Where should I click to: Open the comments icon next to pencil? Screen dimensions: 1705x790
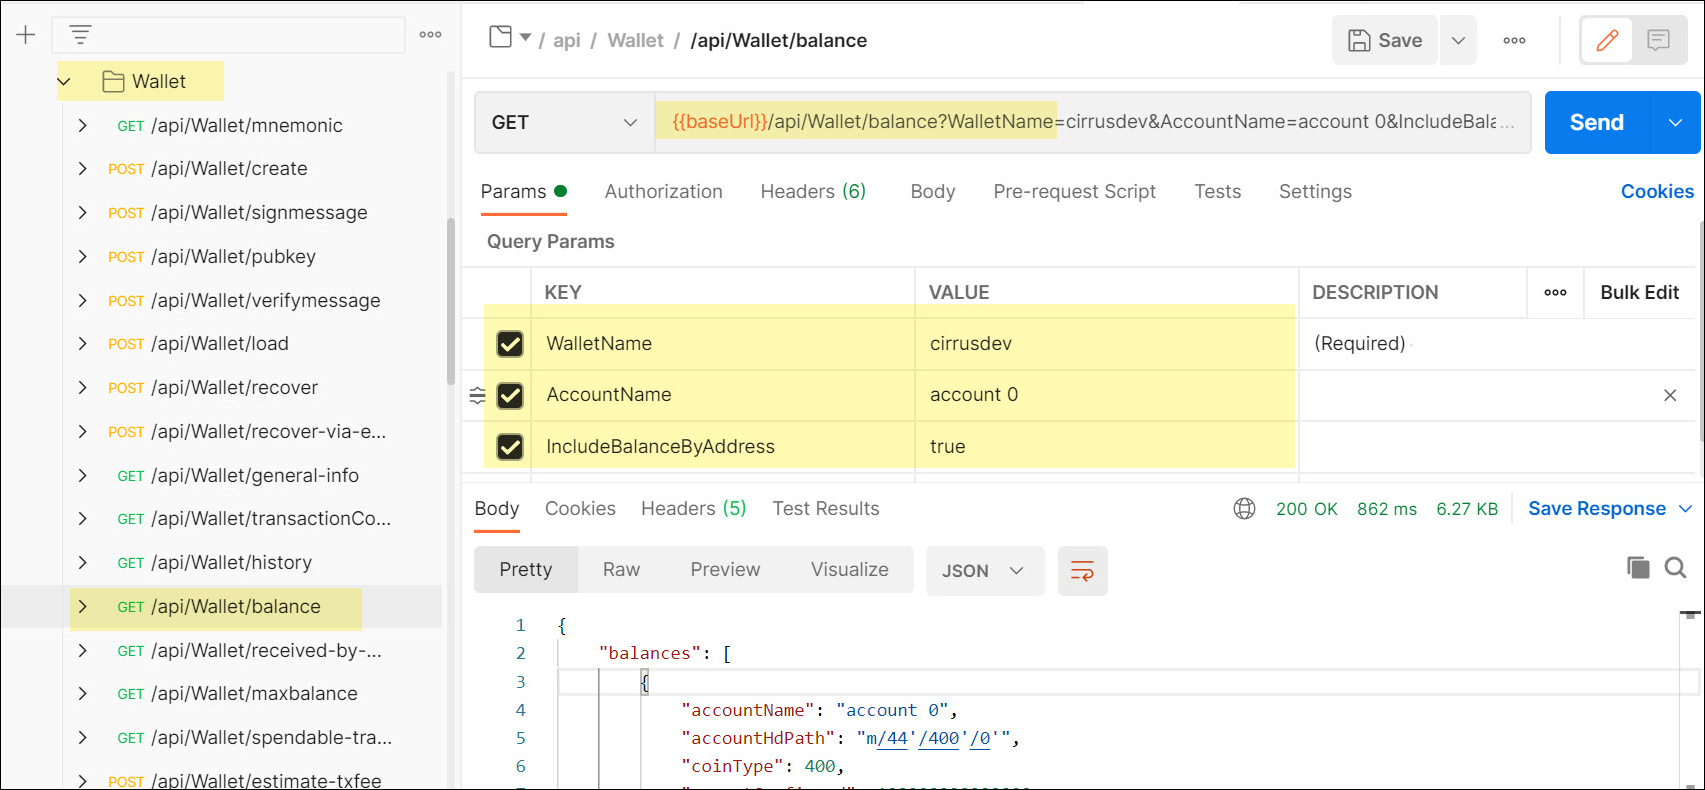1658,40
